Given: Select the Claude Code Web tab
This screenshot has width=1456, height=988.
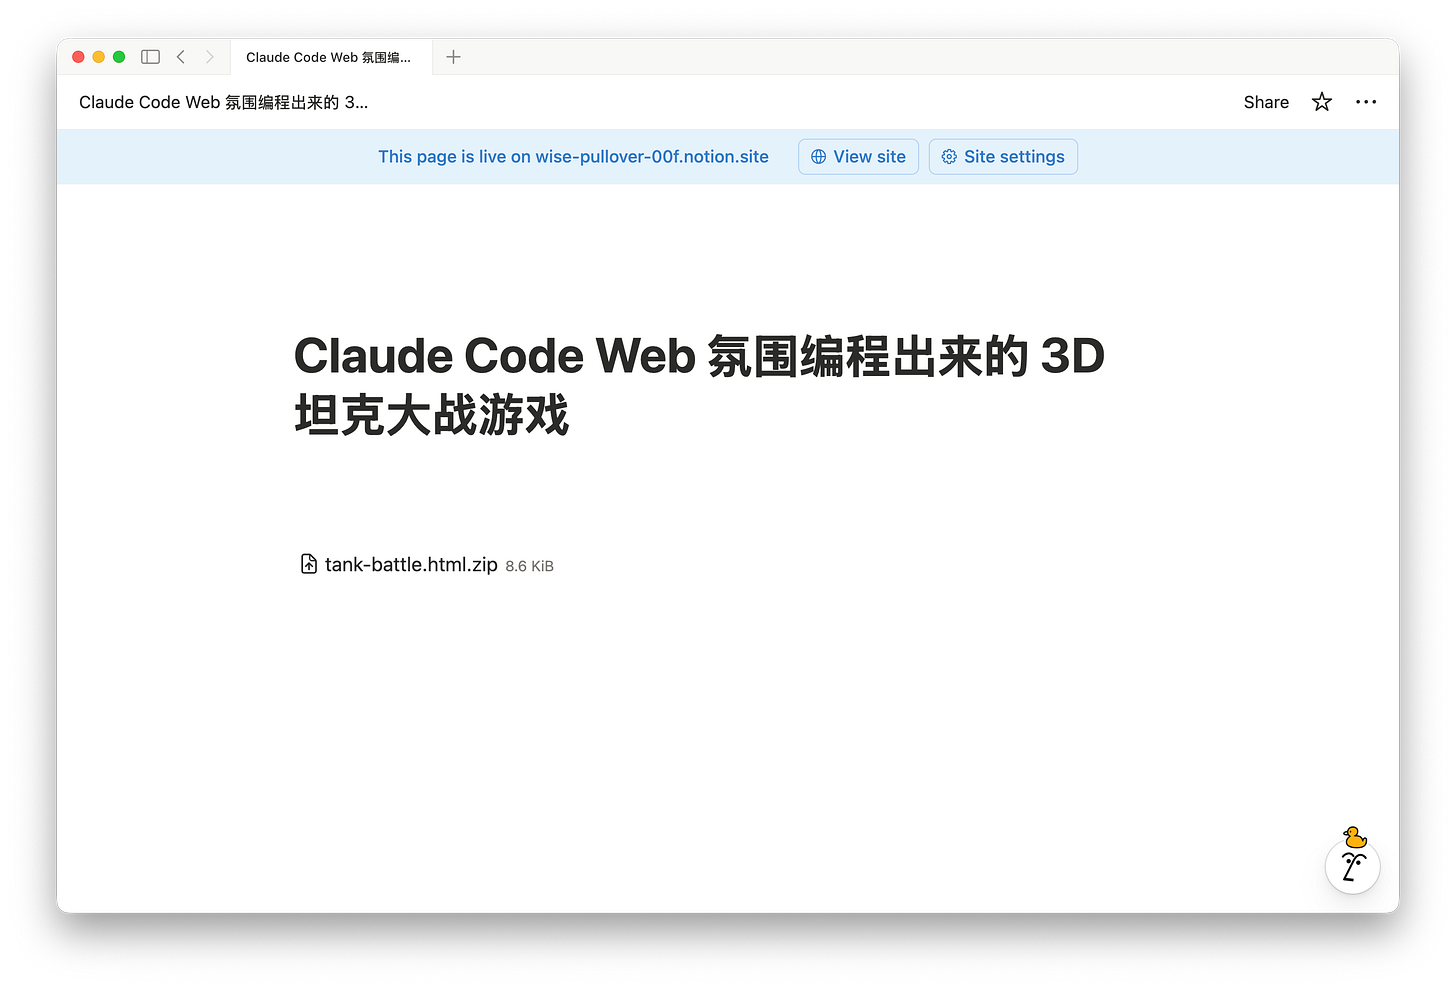Looking at the screenshot, I should [330, 57].
